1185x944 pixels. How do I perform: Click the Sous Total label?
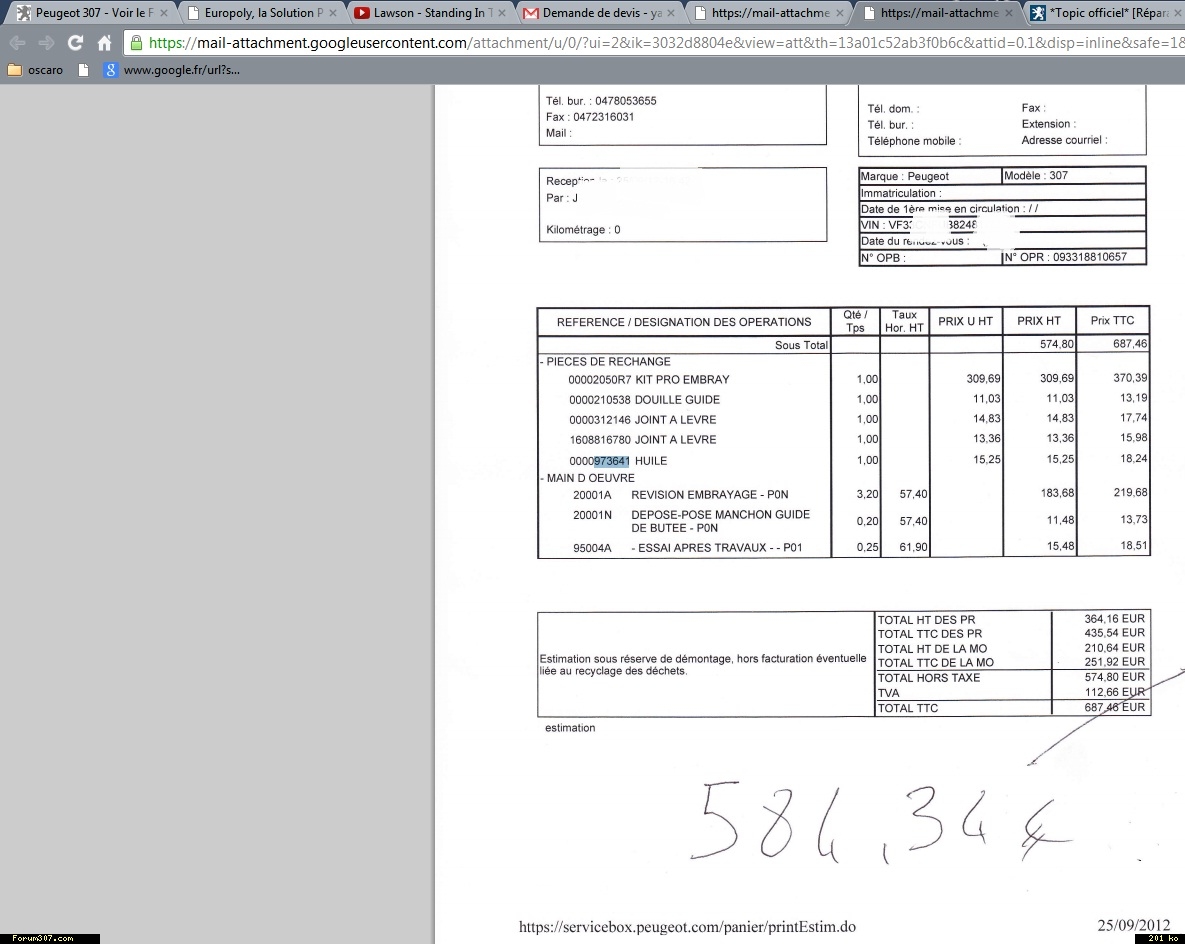tap(801, 345)
